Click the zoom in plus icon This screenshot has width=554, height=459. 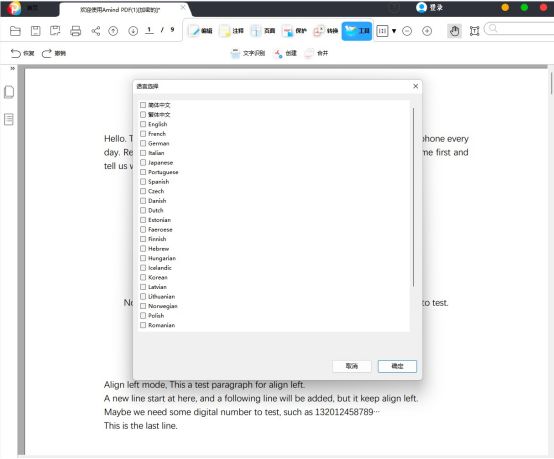[427, 31]
